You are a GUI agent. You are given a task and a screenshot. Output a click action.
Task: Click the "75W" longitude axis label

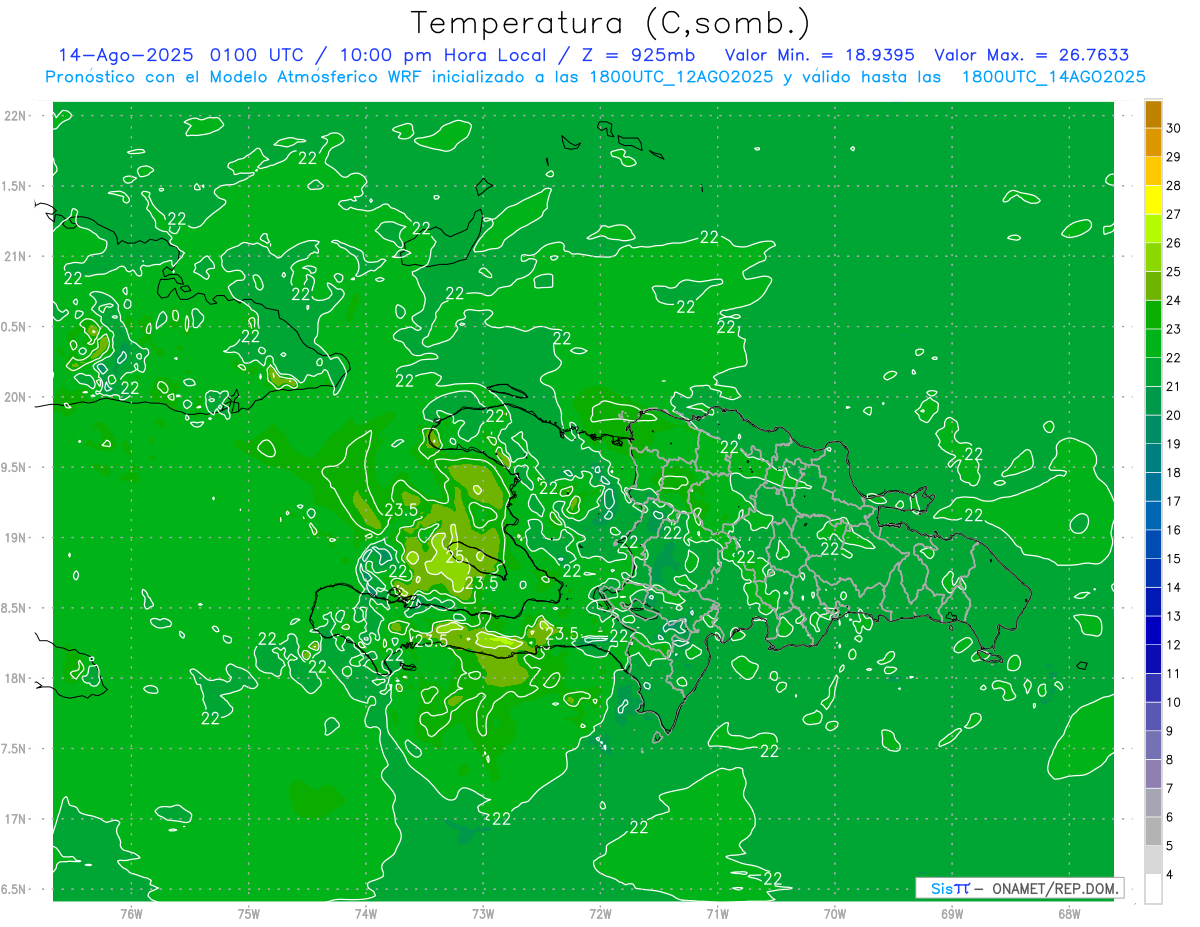coord(249,913)
